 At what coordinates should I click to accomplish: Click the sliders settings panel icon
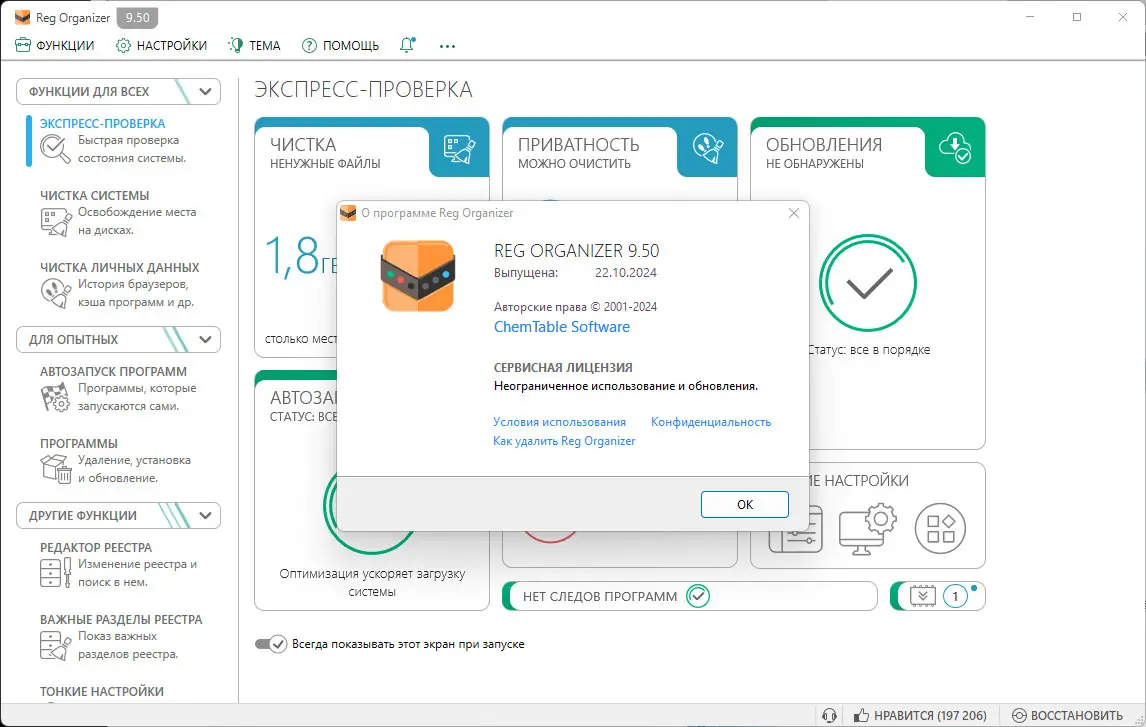[796, 529]
